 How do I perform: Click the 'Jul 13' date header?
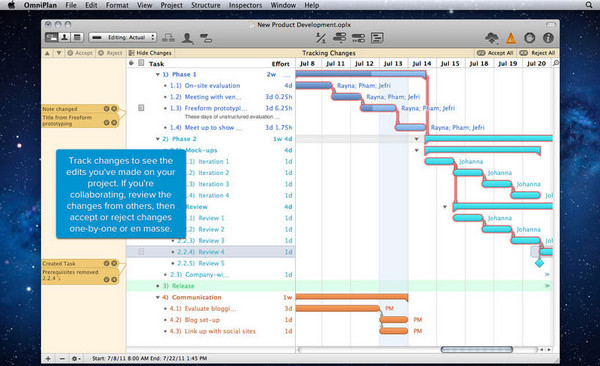pyautogui.click(x=393, y=64)
